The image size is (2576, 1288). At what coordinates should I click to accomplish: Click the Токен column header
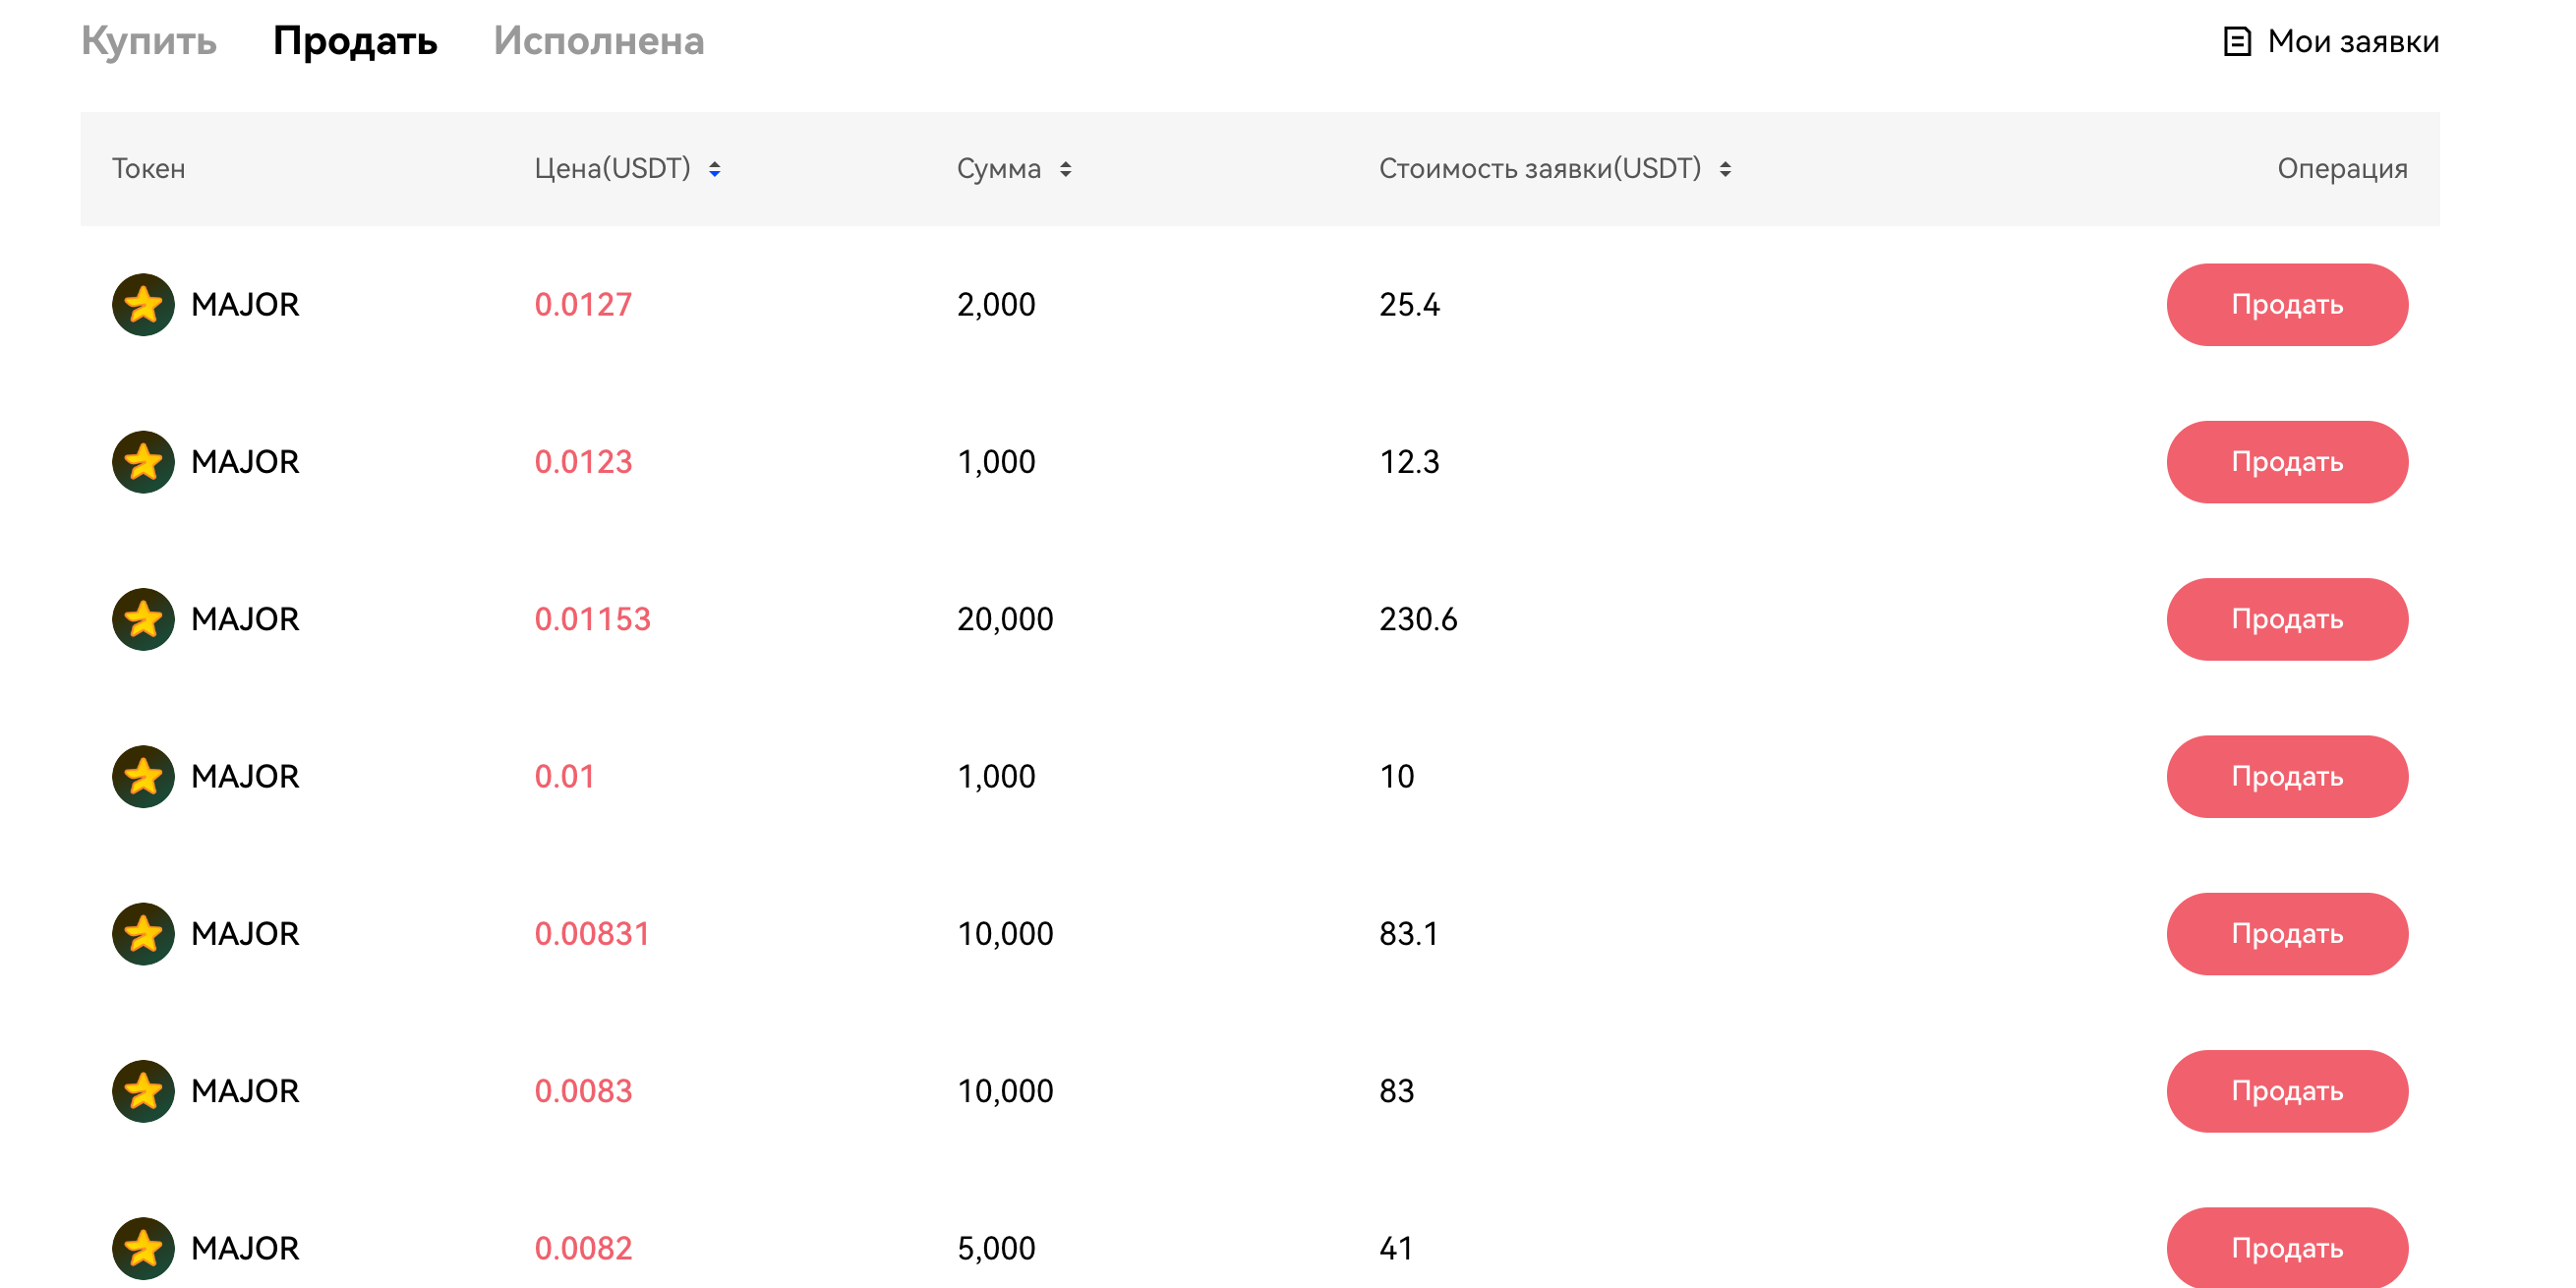point(148,168)
